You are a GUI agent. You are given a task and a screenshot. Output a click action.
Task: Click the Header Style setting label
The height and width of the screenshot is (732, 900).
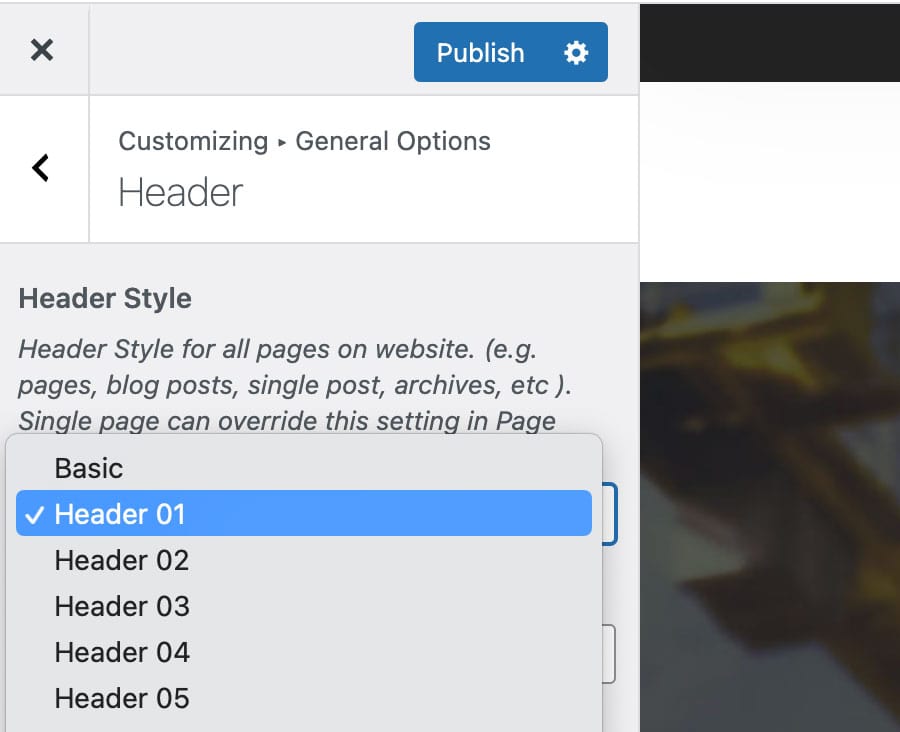point(105,298)
